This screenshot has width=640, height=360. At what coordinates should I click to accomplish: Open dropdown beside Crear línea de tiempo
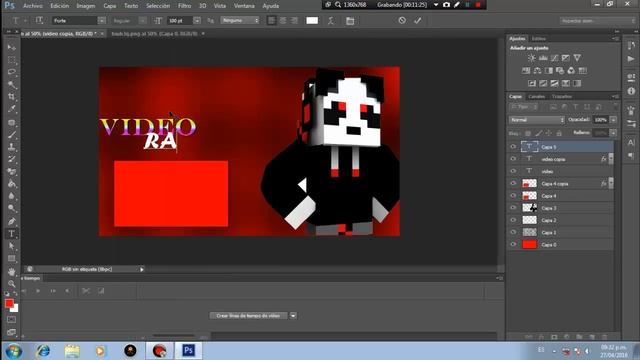(x=293, y=316)
